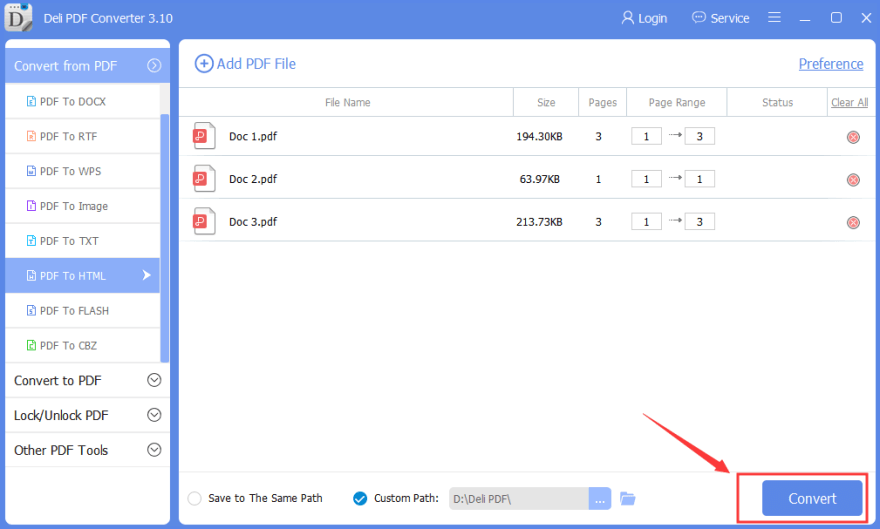Click the custom path D:\Deli PDF\ field
The width and height of the screenshot is (880, 529).
coord(519,499)
